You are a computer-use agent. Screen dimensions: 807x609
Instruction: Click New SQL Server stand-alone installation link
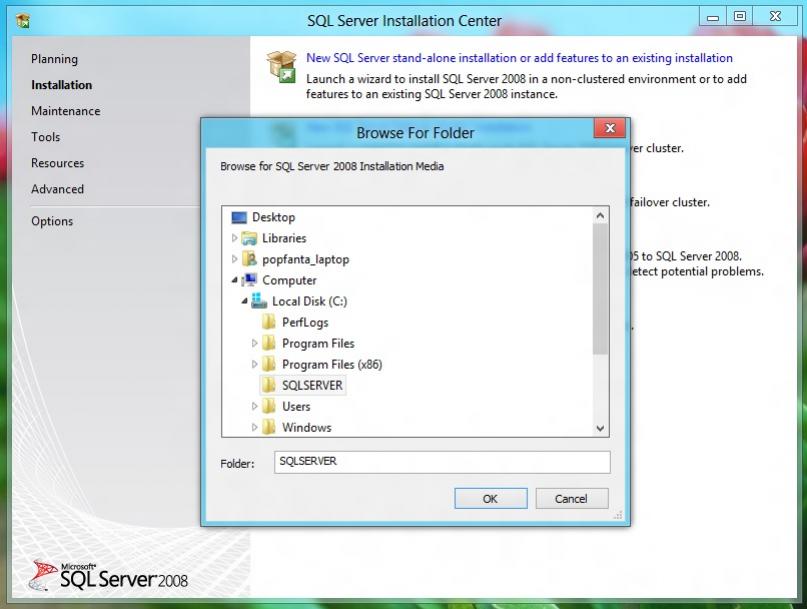tap(519, 58)
